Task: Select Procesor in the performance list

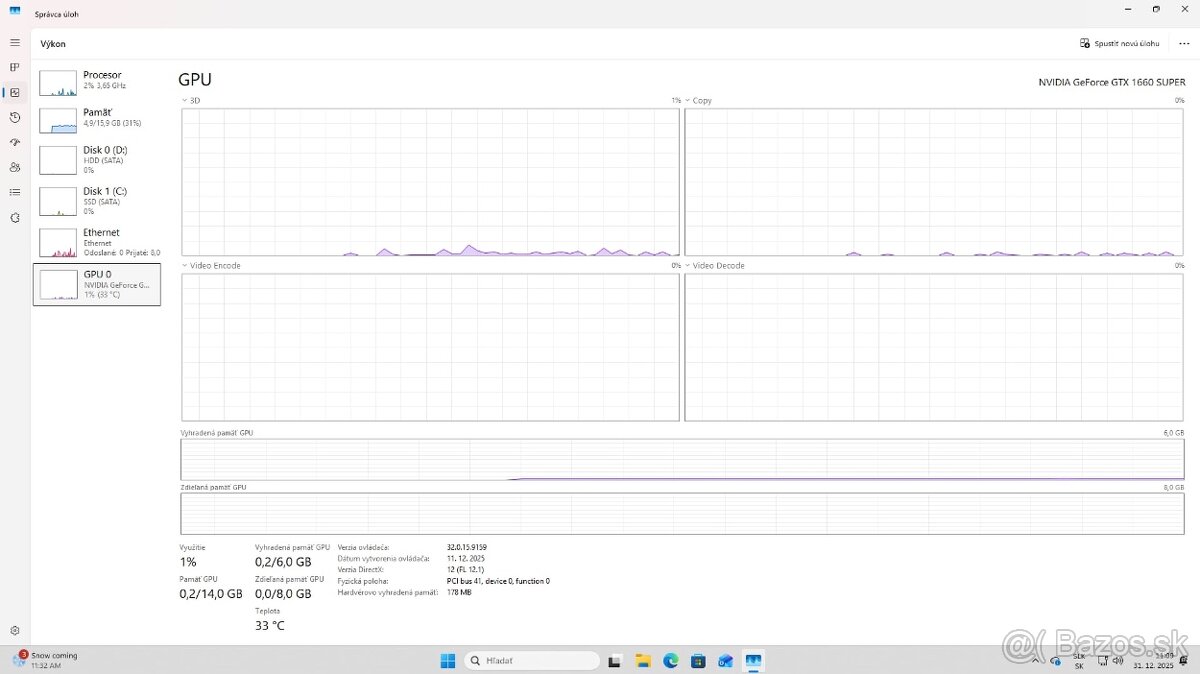Action: tap(97, 81)
